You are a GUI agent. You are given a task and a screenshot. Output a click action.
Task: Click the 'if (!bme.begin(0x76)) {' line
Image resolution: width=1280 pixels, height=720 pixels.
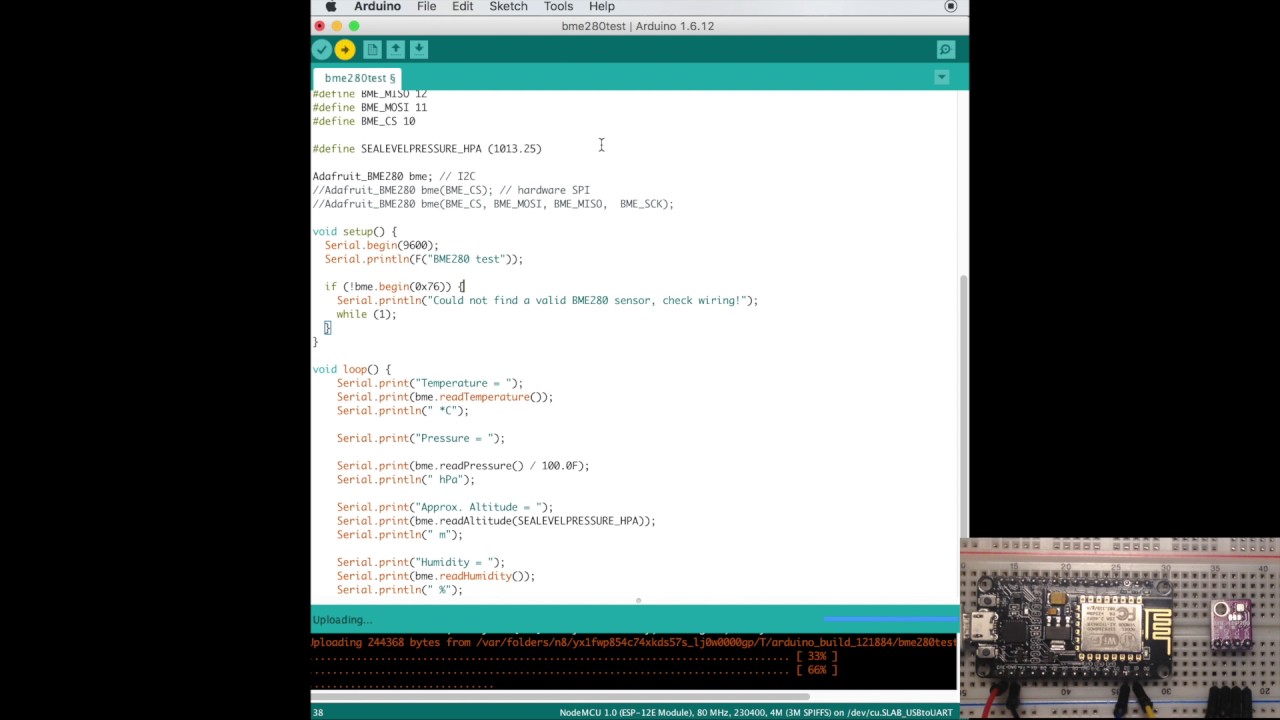[x=394, y=287]
